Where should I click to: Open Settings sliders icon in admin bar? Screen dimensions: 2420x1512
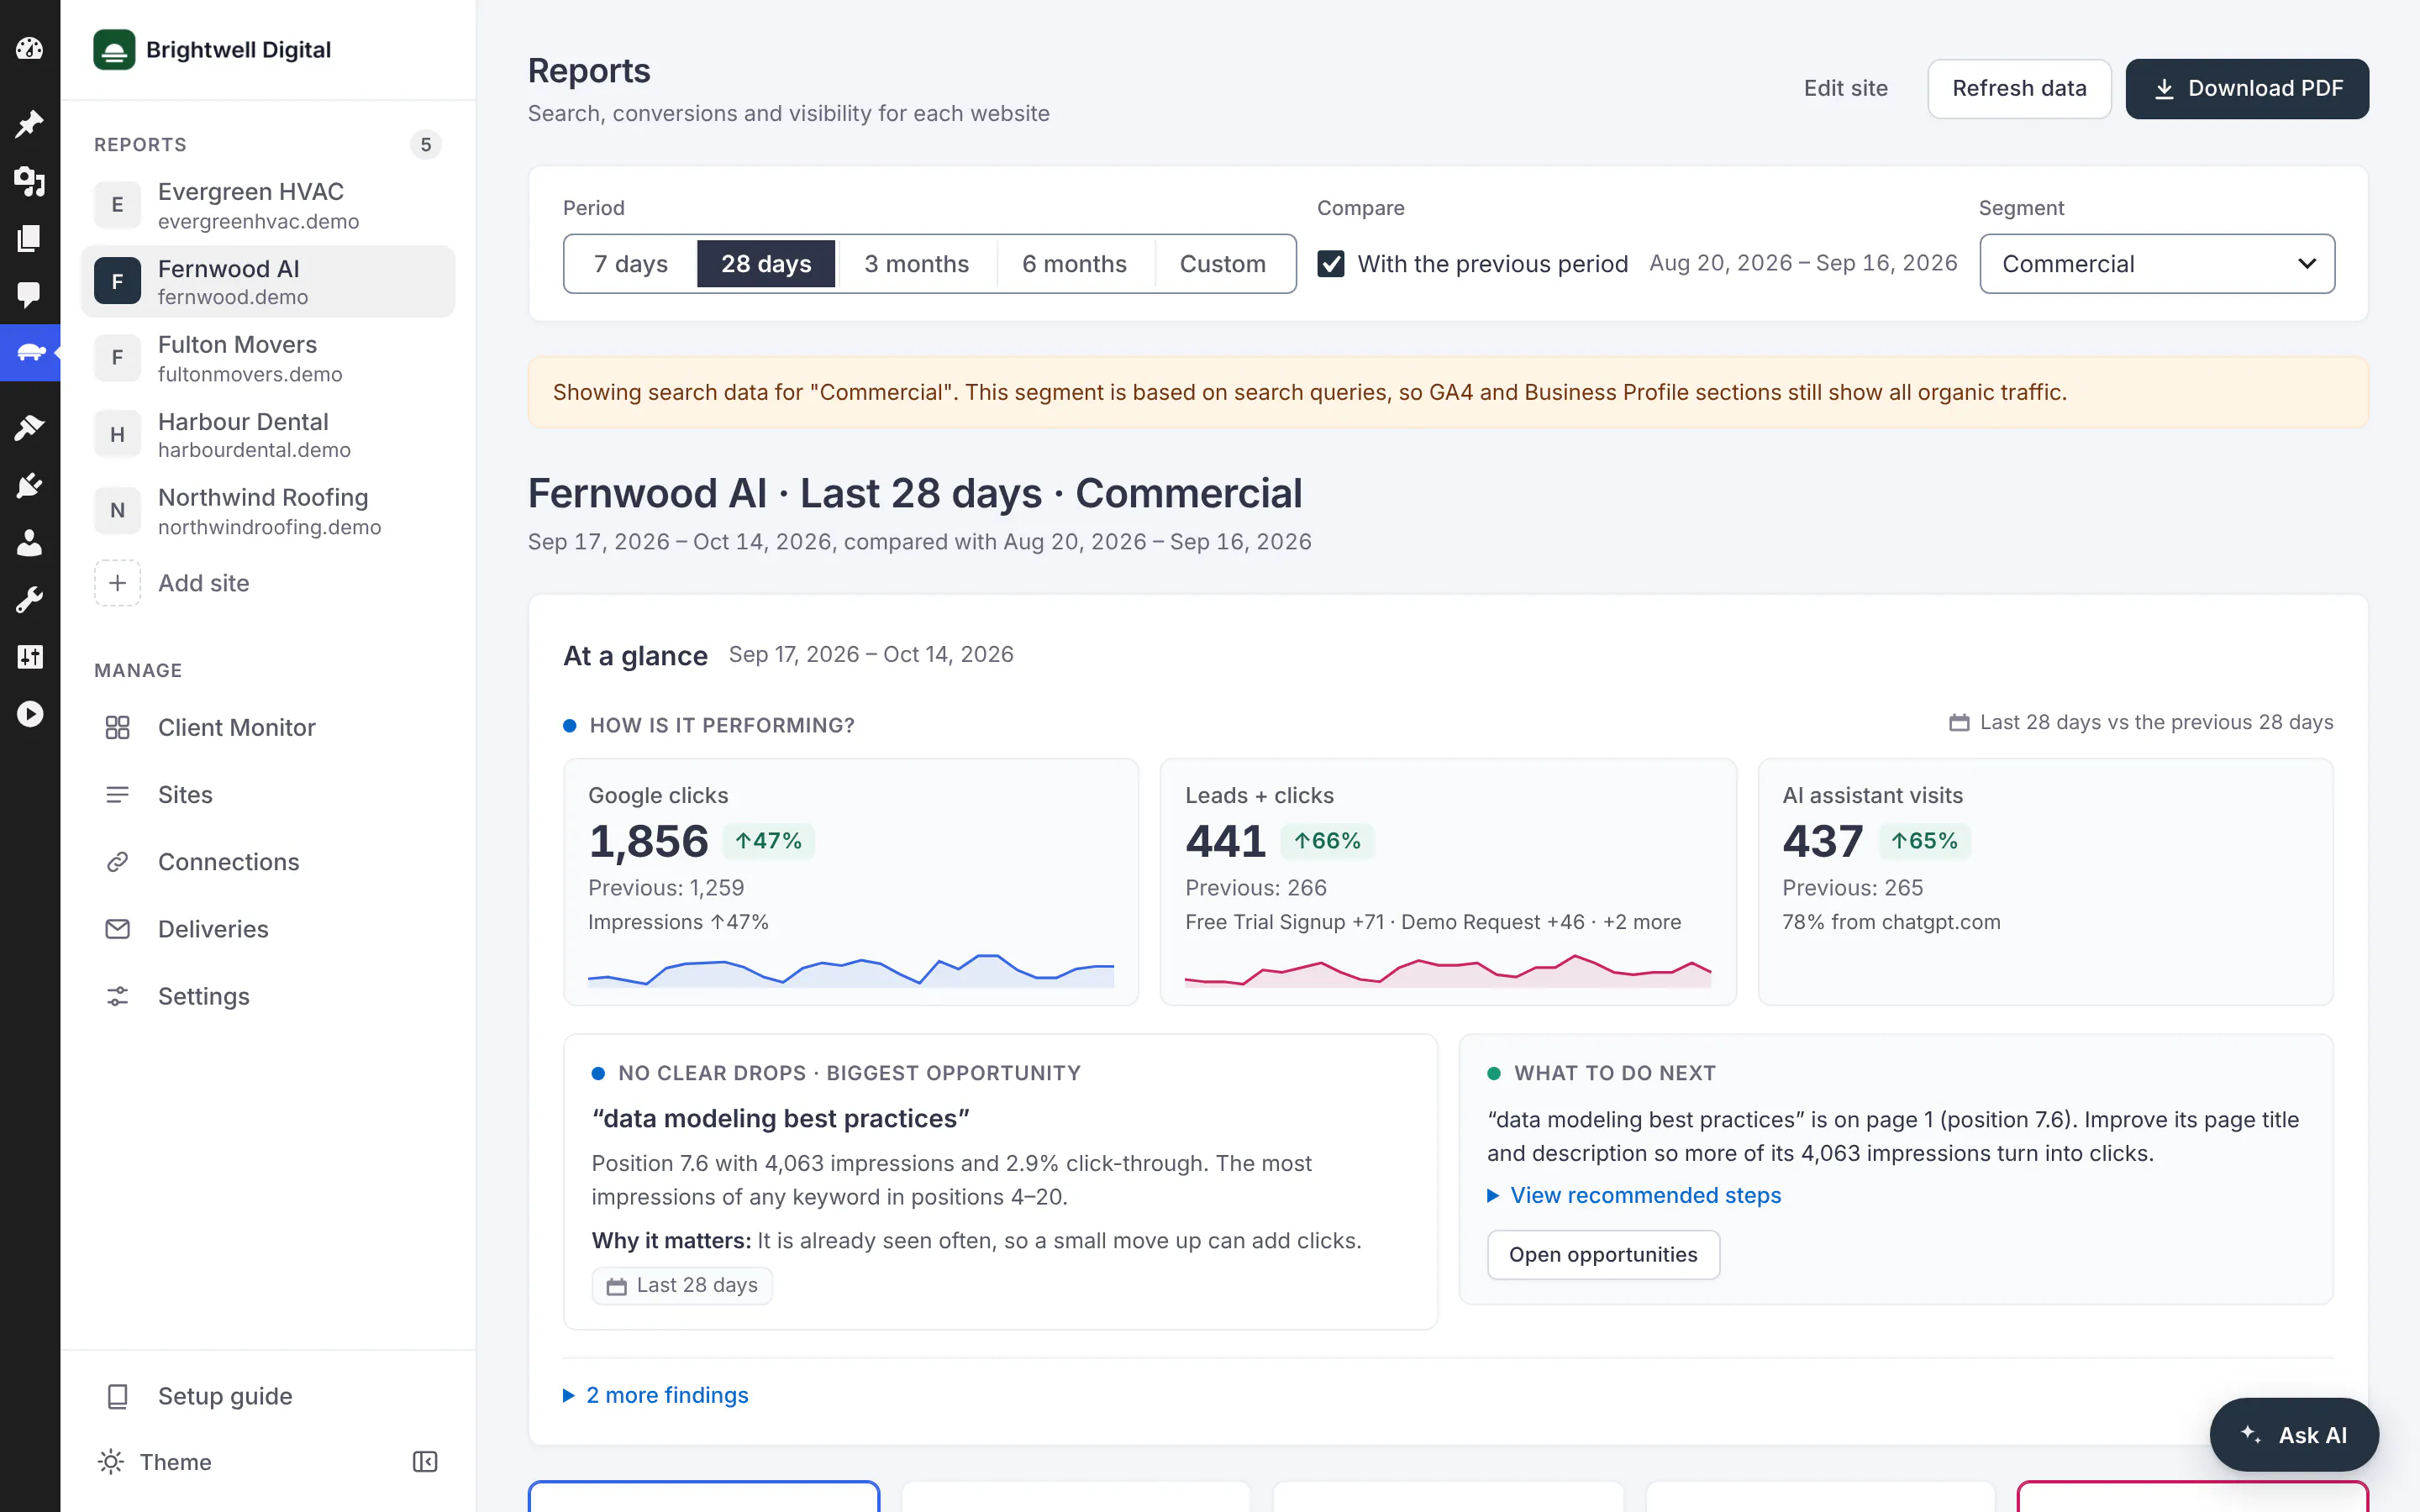[x=30, y=657]
